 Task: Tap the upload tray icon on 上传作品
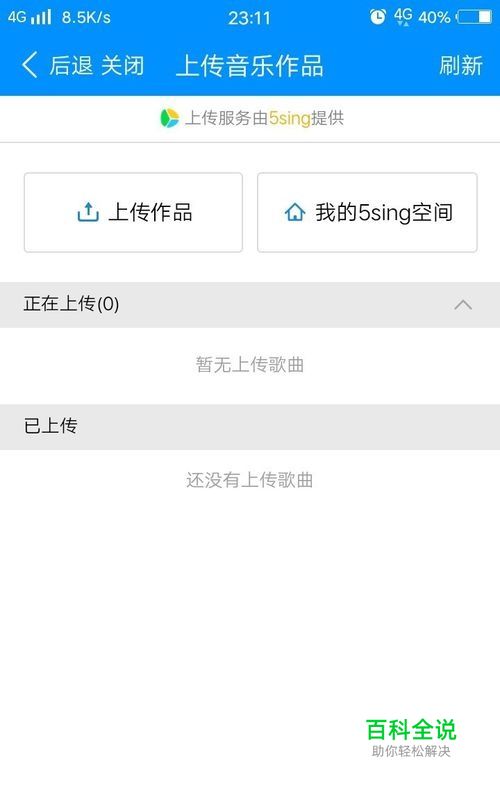pyautogui.click(x=88, y=212)
